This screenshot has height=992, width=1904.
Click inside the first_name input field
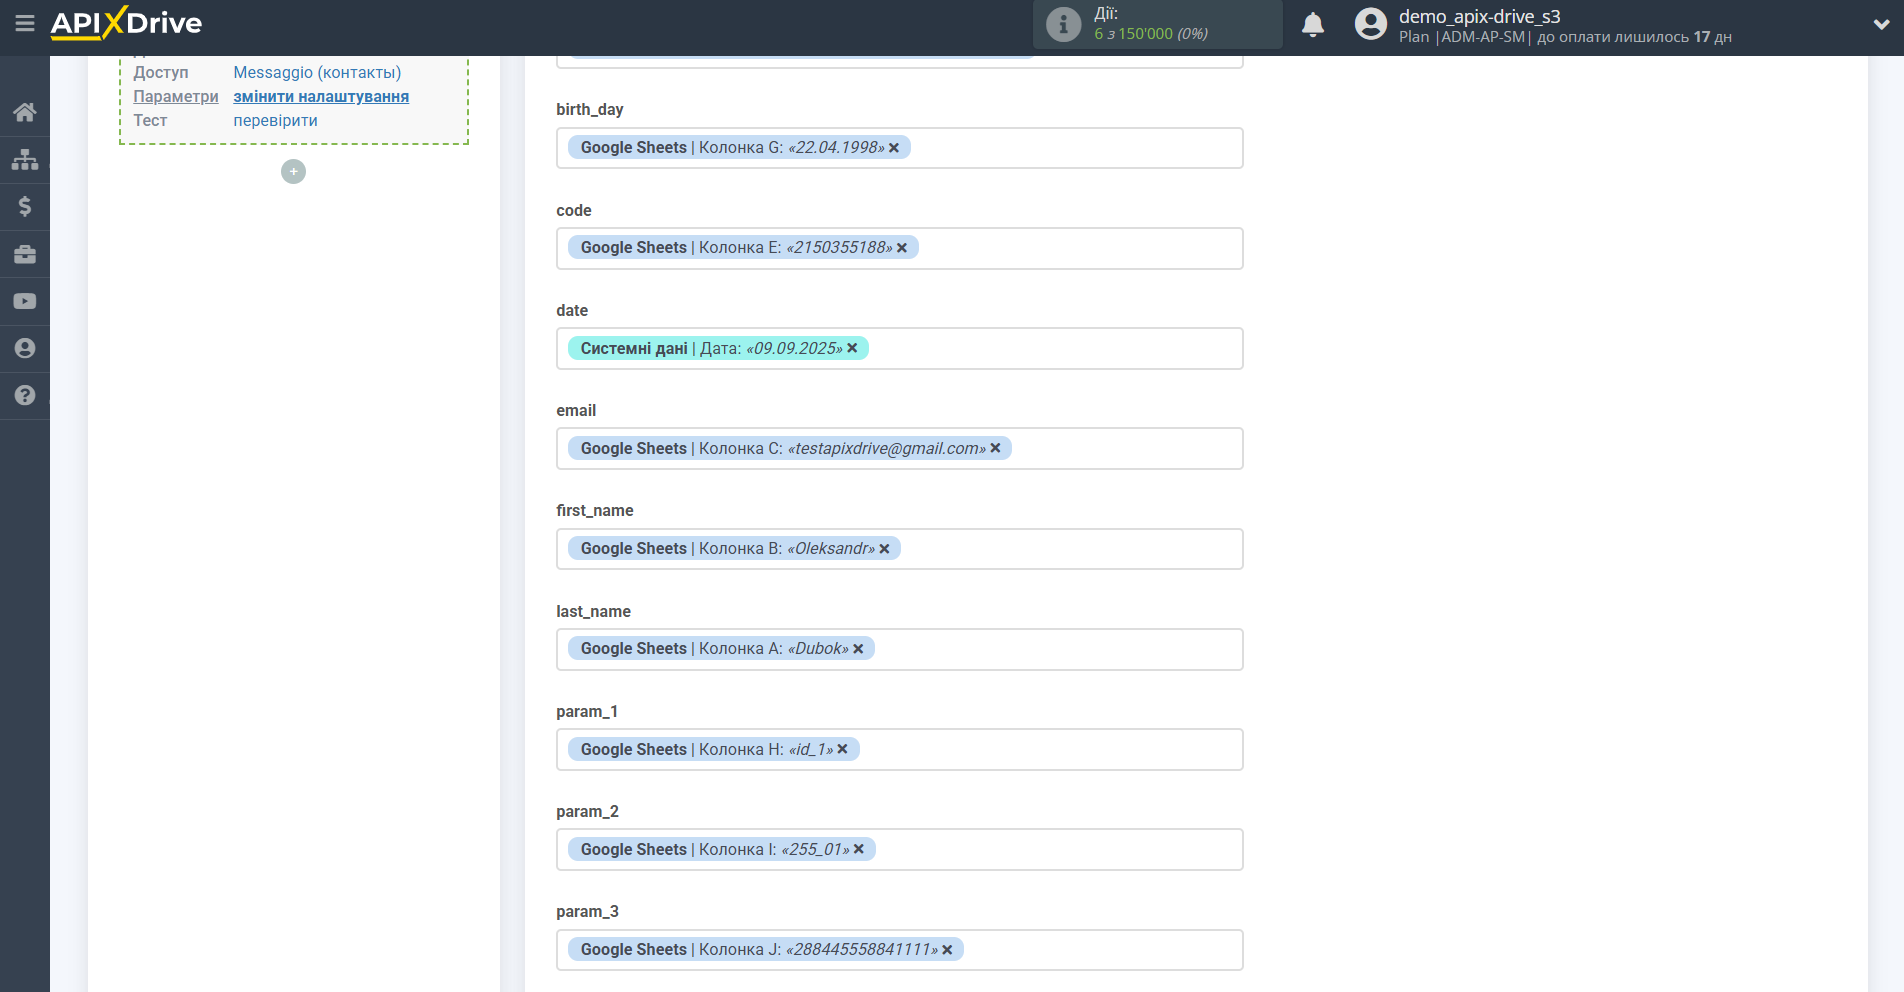tap(1070, 549)
